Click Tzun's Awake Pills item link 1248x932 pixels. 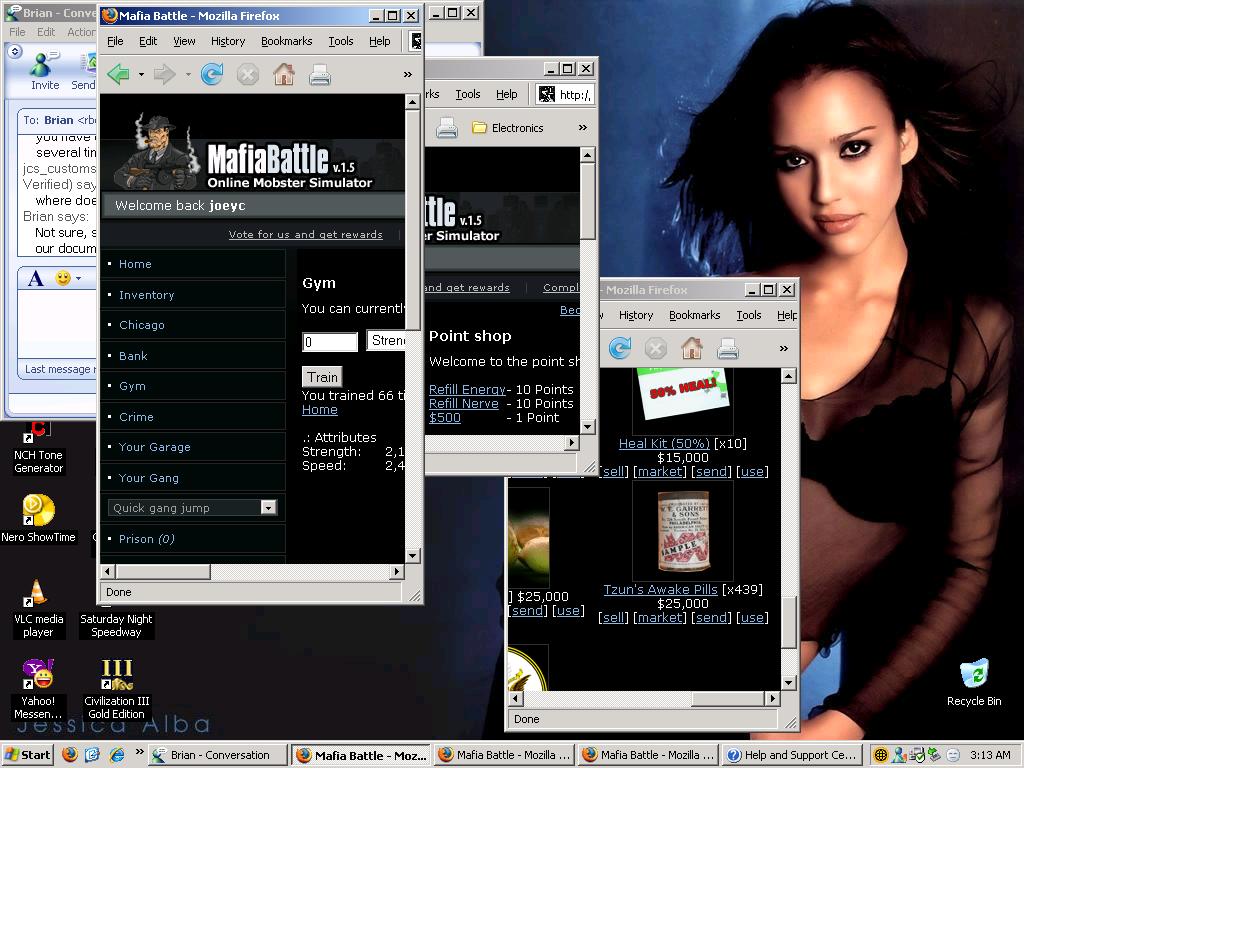660,590
